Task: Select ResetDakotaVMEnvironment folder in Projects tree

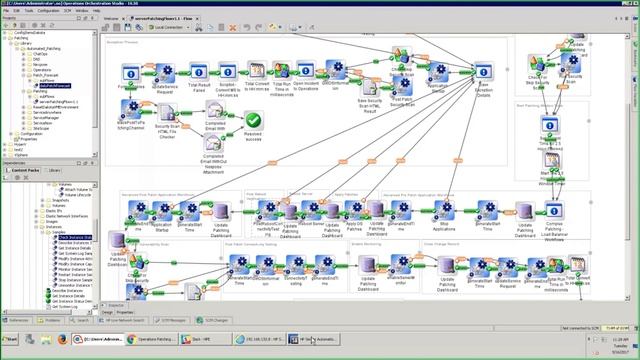Action: 53,107
